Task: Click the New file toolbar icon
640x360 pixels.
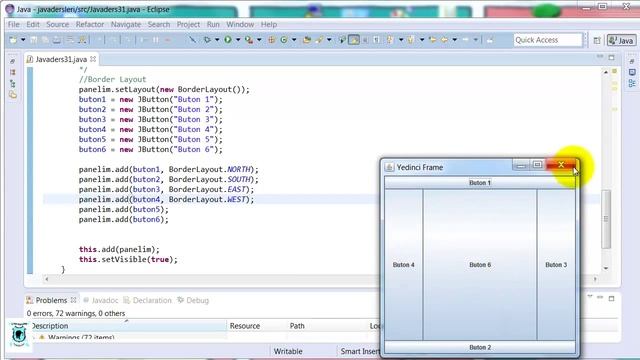Action: [x=13, y=40]
